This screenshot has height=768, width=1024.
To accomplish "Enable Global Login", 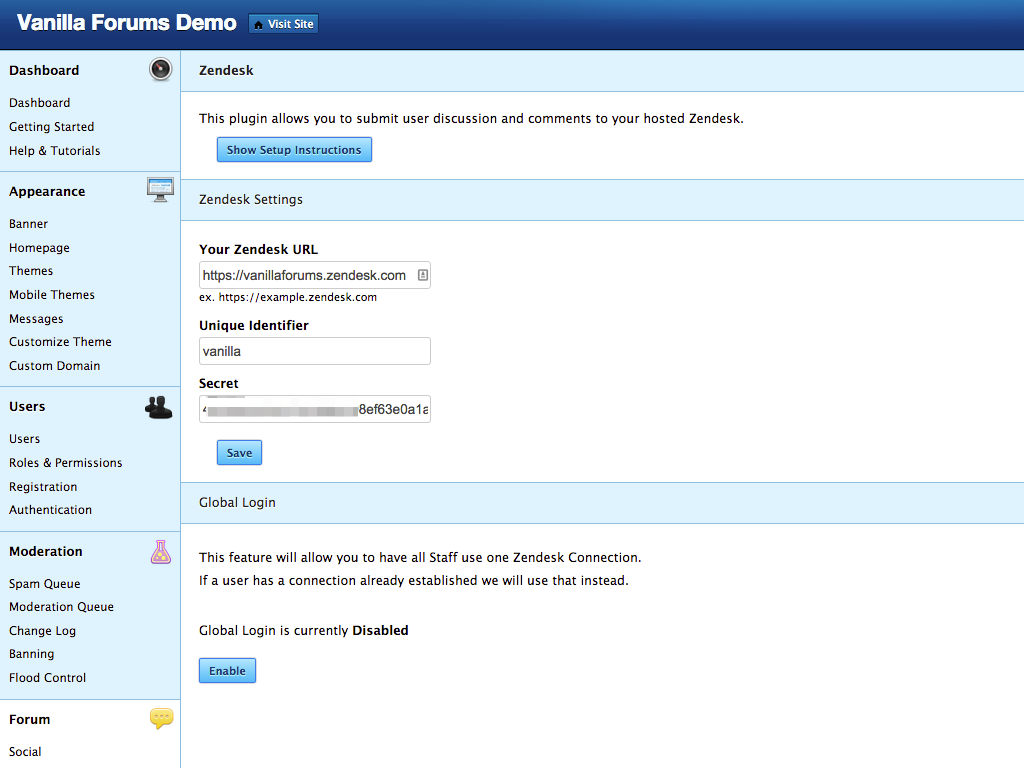I will tap(227, 671).
